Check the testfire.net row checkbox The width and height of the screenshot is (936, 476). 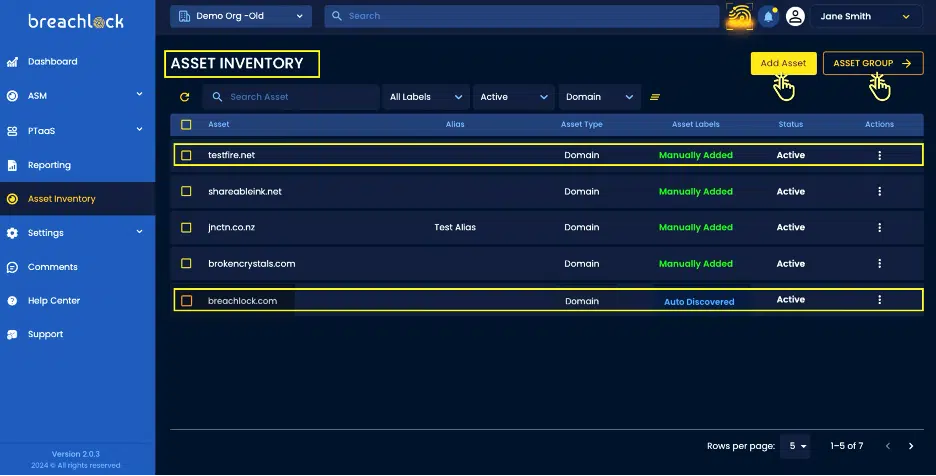tap(186, 155)
